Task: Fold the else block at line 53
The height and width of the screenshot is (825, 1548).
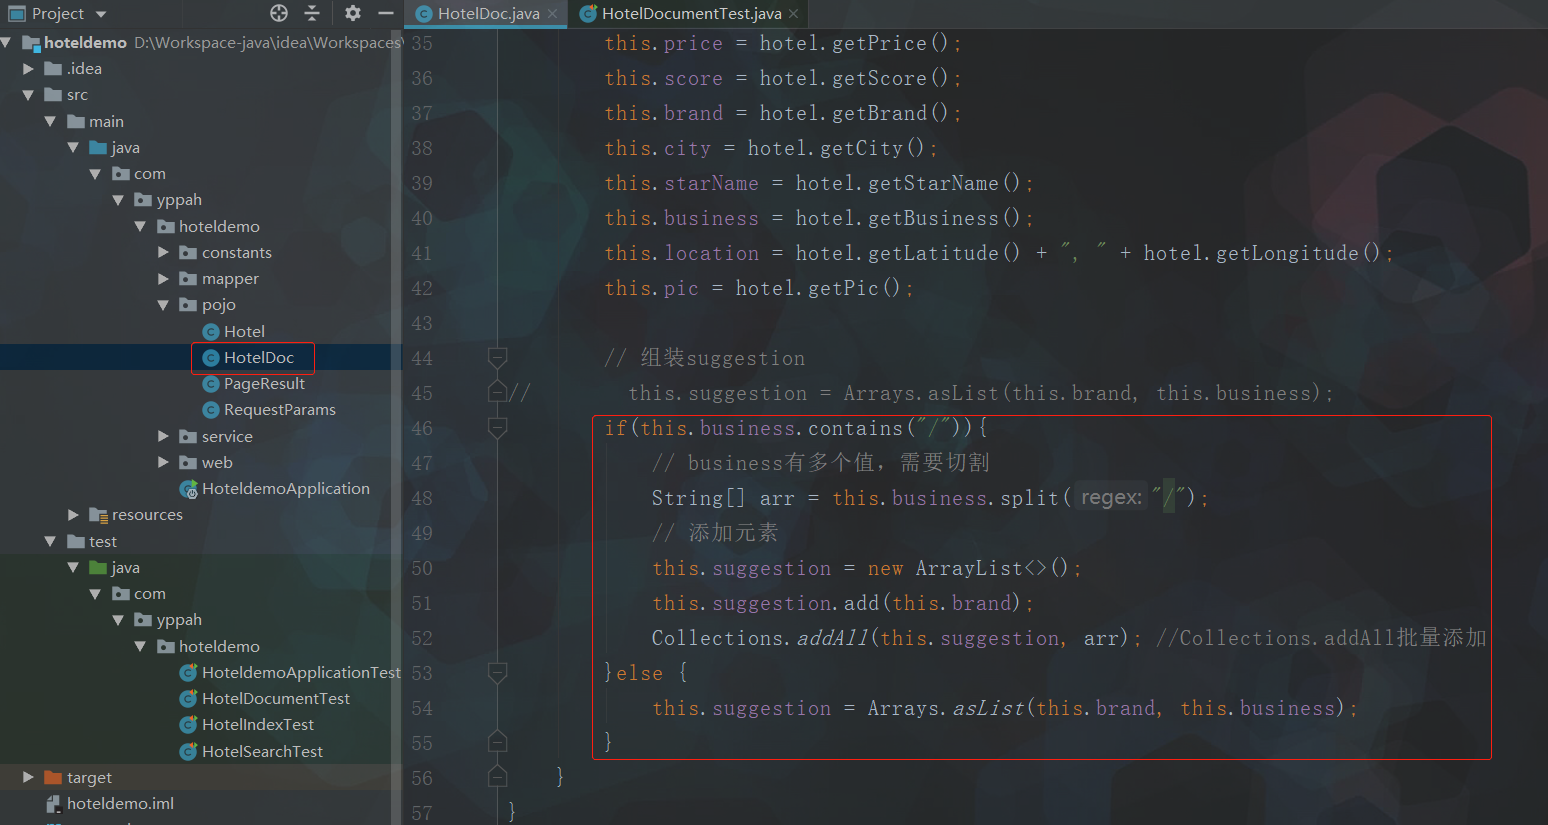Action: (497, 672)
